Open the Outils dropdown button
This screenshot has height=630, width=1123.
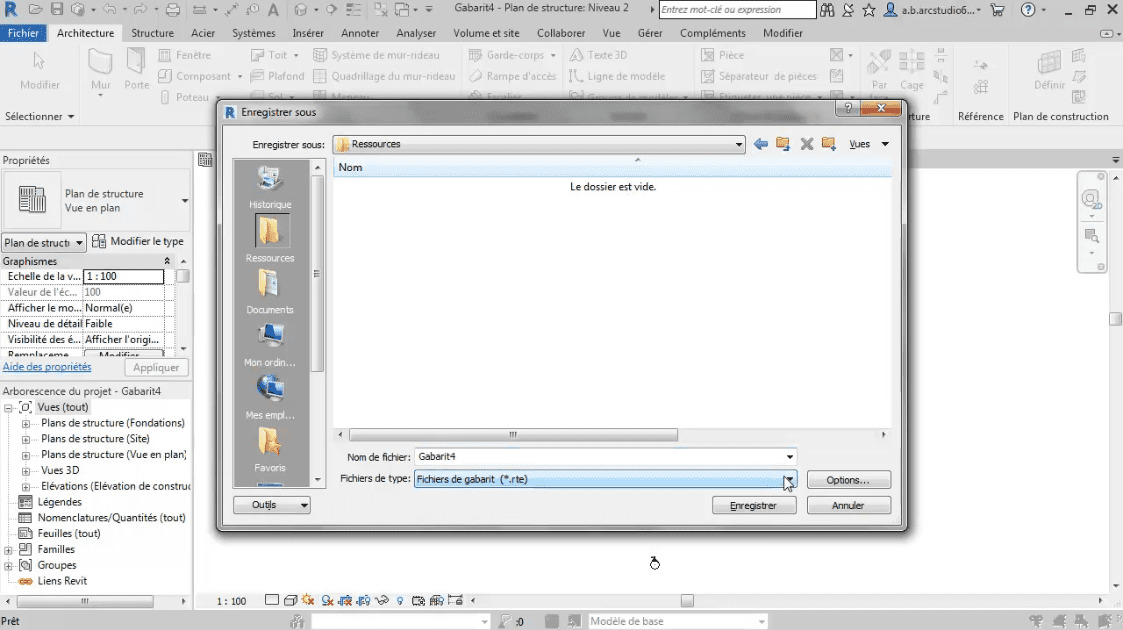coord(272,505)
